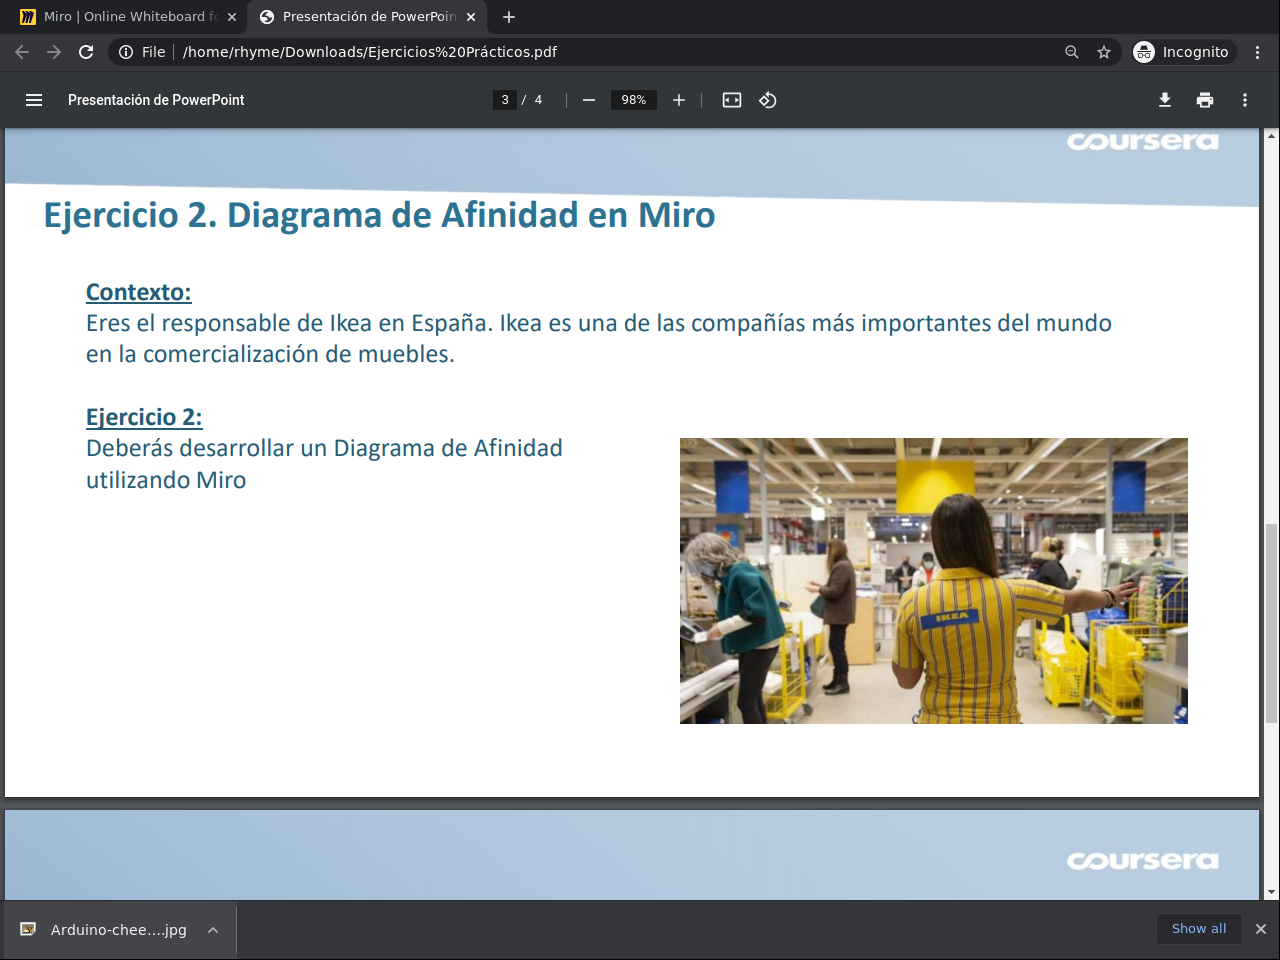Image resolution: width=1280 pixels, height=960 pixels.
Task: Click the text 'Deberás desarrollar un Diagrama de Afinidad'
Action: click(324, 448)
